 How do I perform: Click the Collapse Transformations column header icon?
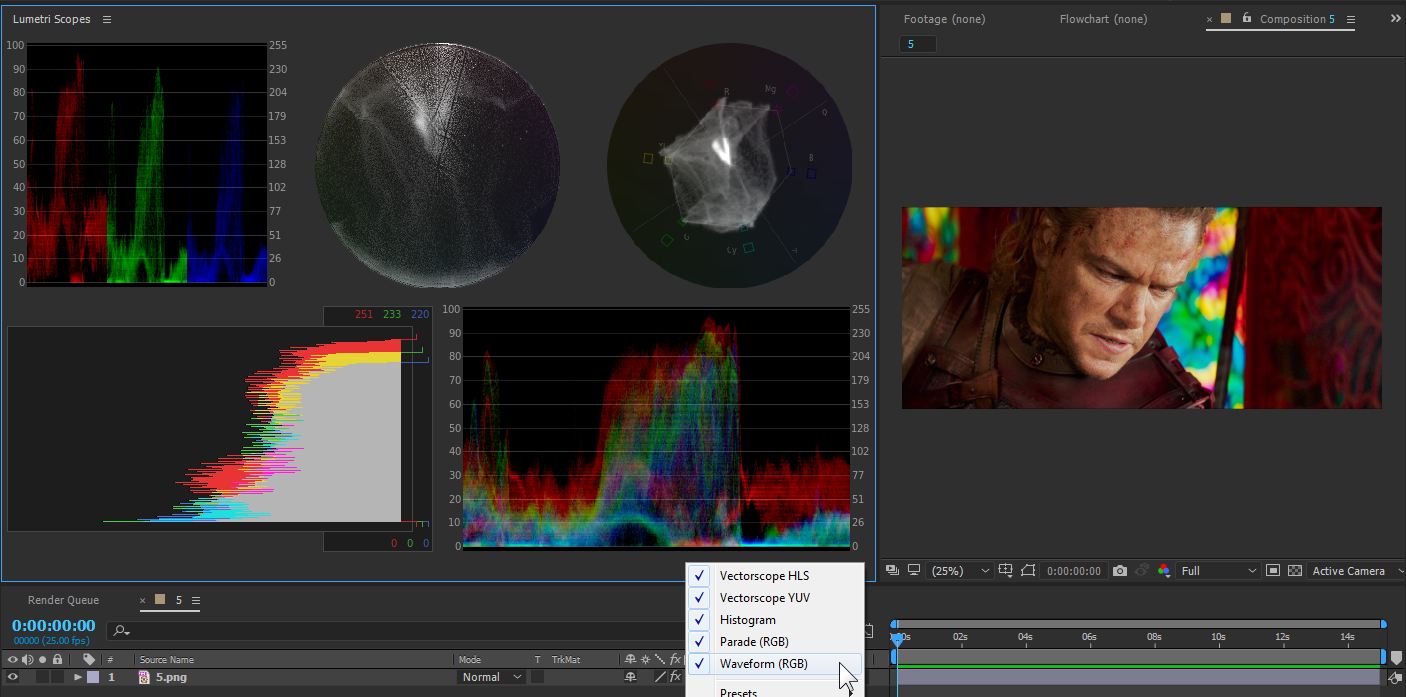[x=645, y=660]
